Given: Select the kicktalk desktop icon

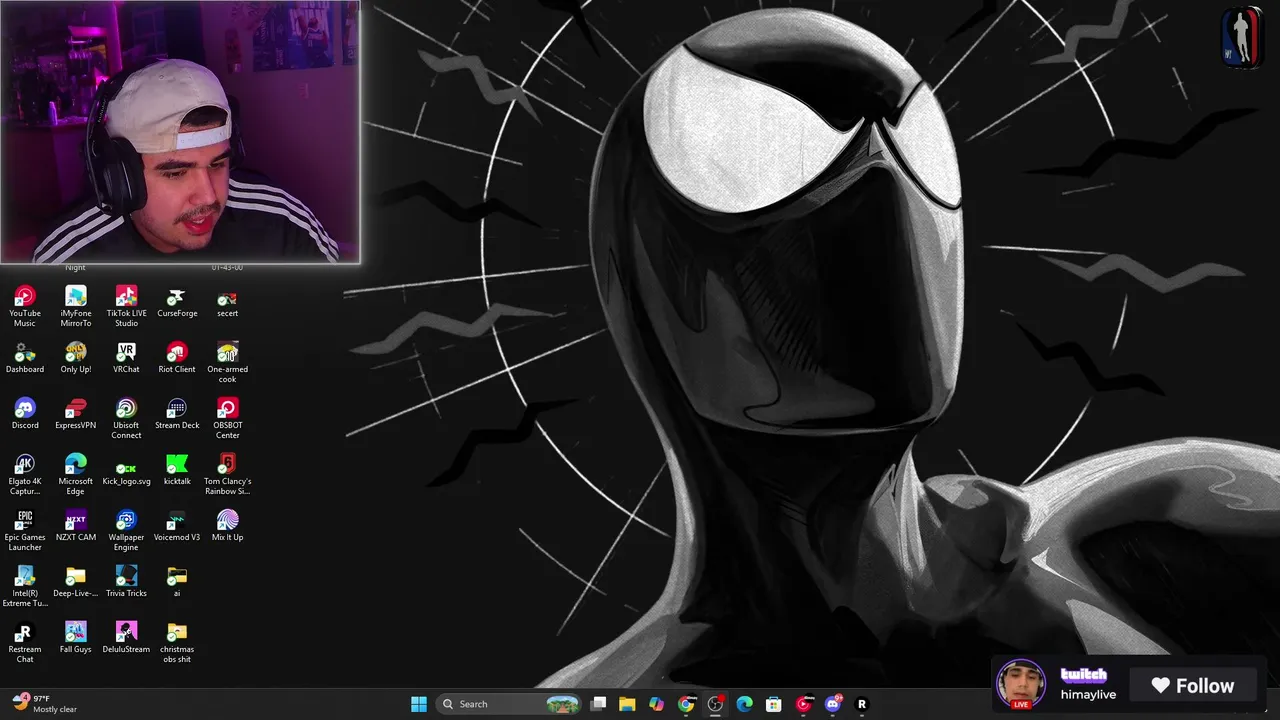Looking at the screenshot, I should click(177, 471).
